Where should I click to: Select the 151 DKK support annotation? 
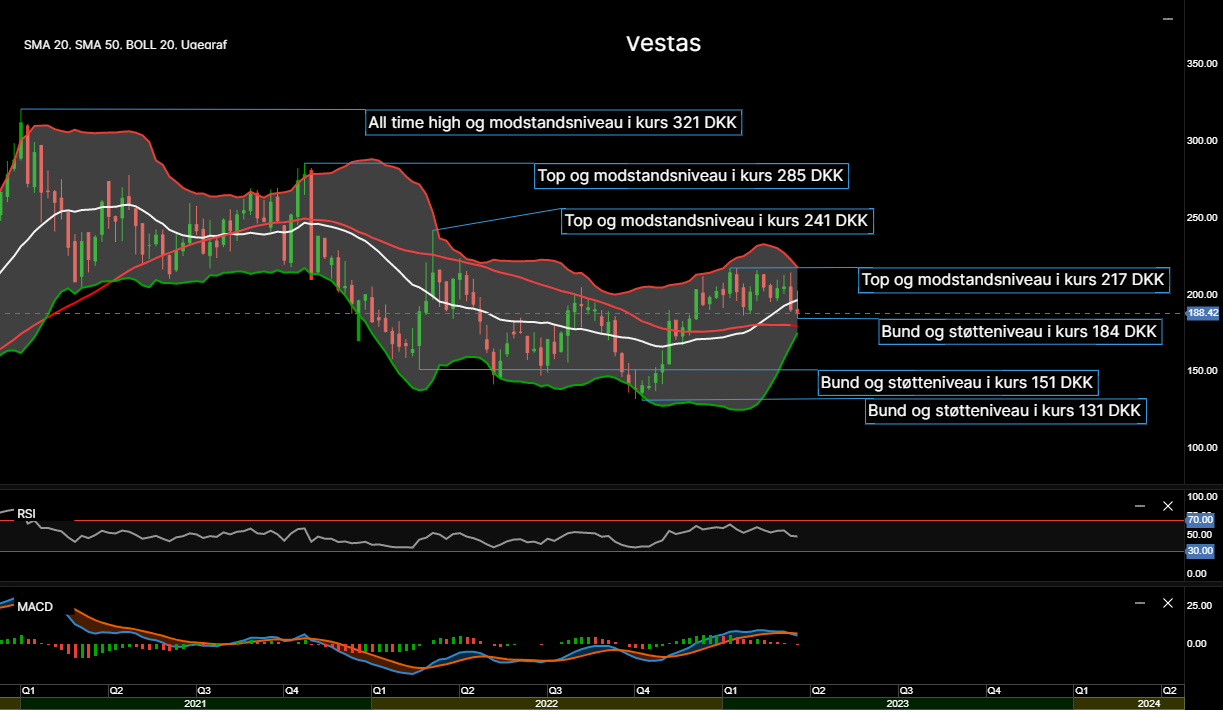click(959, 383)
